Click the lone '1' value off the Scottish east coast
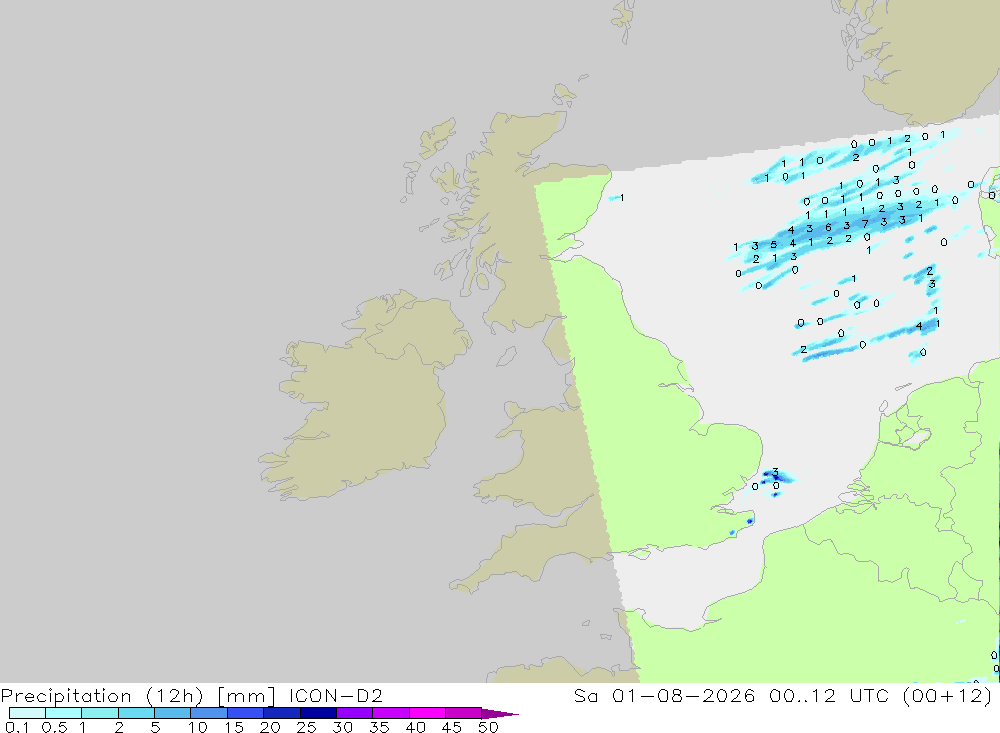The image size is (1000, 733). tap(622, 198)
